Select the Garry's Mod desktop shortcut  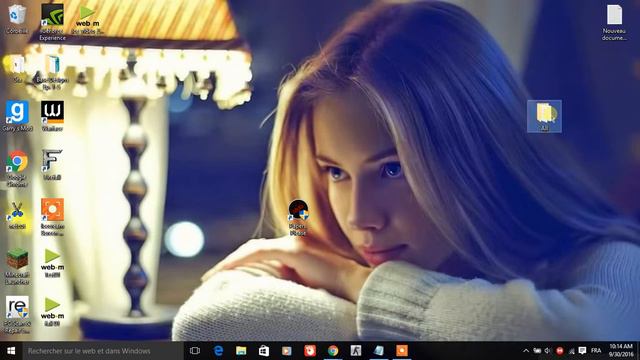17,116
